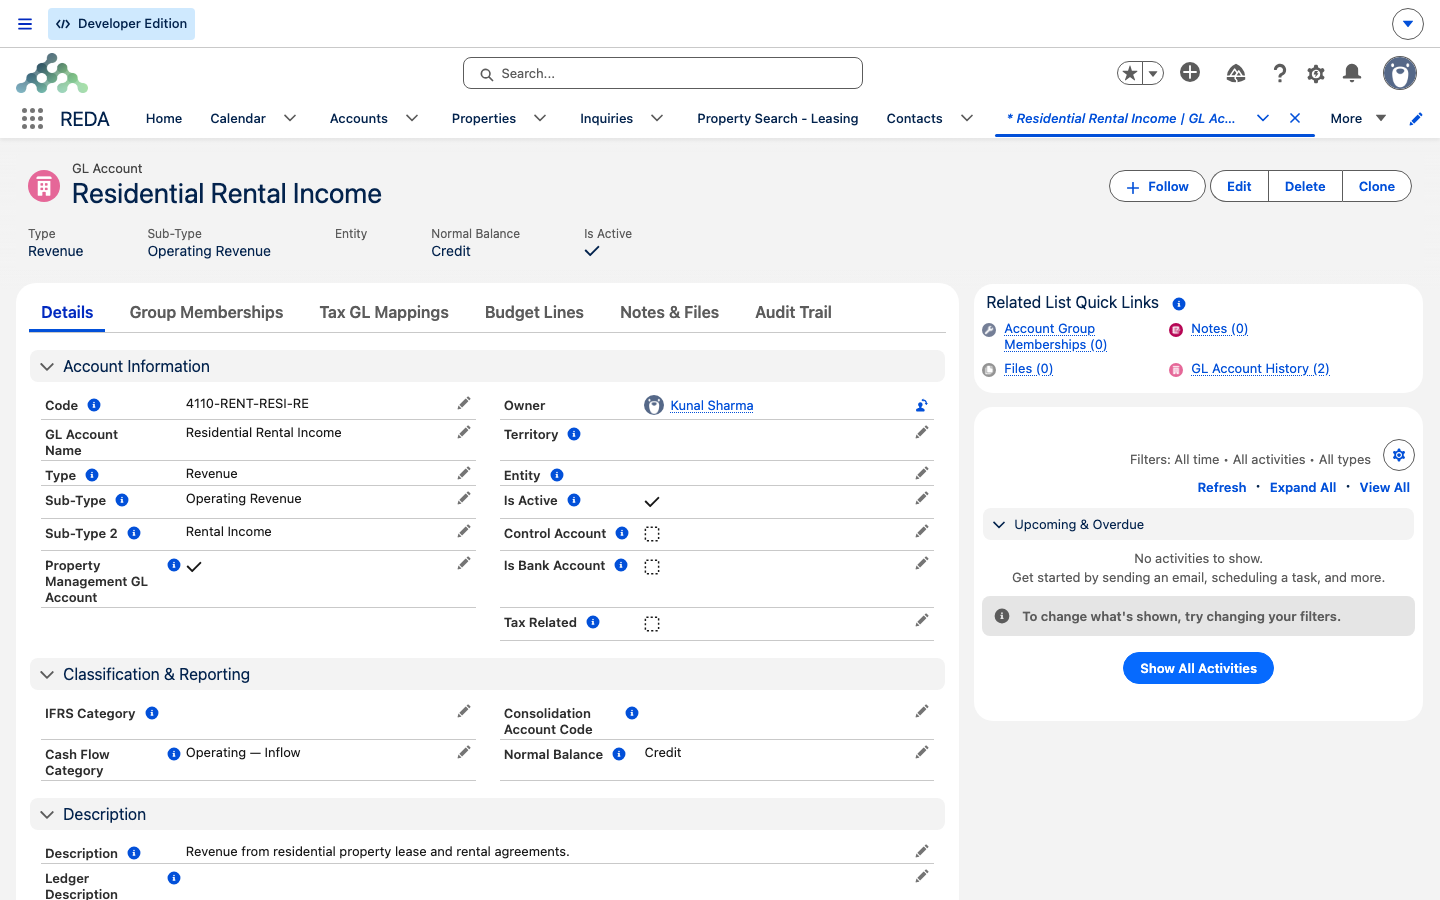
Task: Show info tooltip for Sub-Type 2
Action: pos(134,533)
